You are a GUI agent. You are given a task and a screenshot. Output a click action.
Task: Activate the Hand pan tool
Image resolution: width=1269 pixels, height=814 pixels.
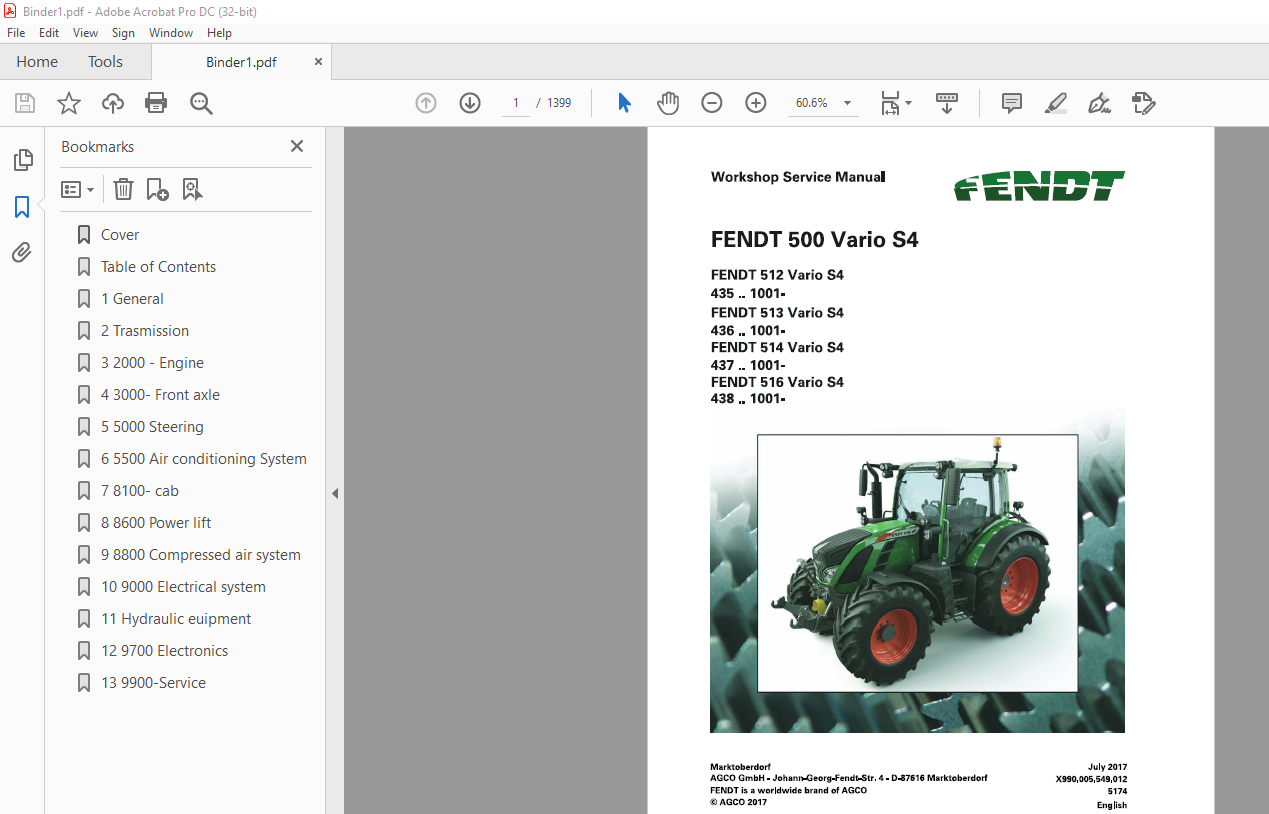click(668, 103)
